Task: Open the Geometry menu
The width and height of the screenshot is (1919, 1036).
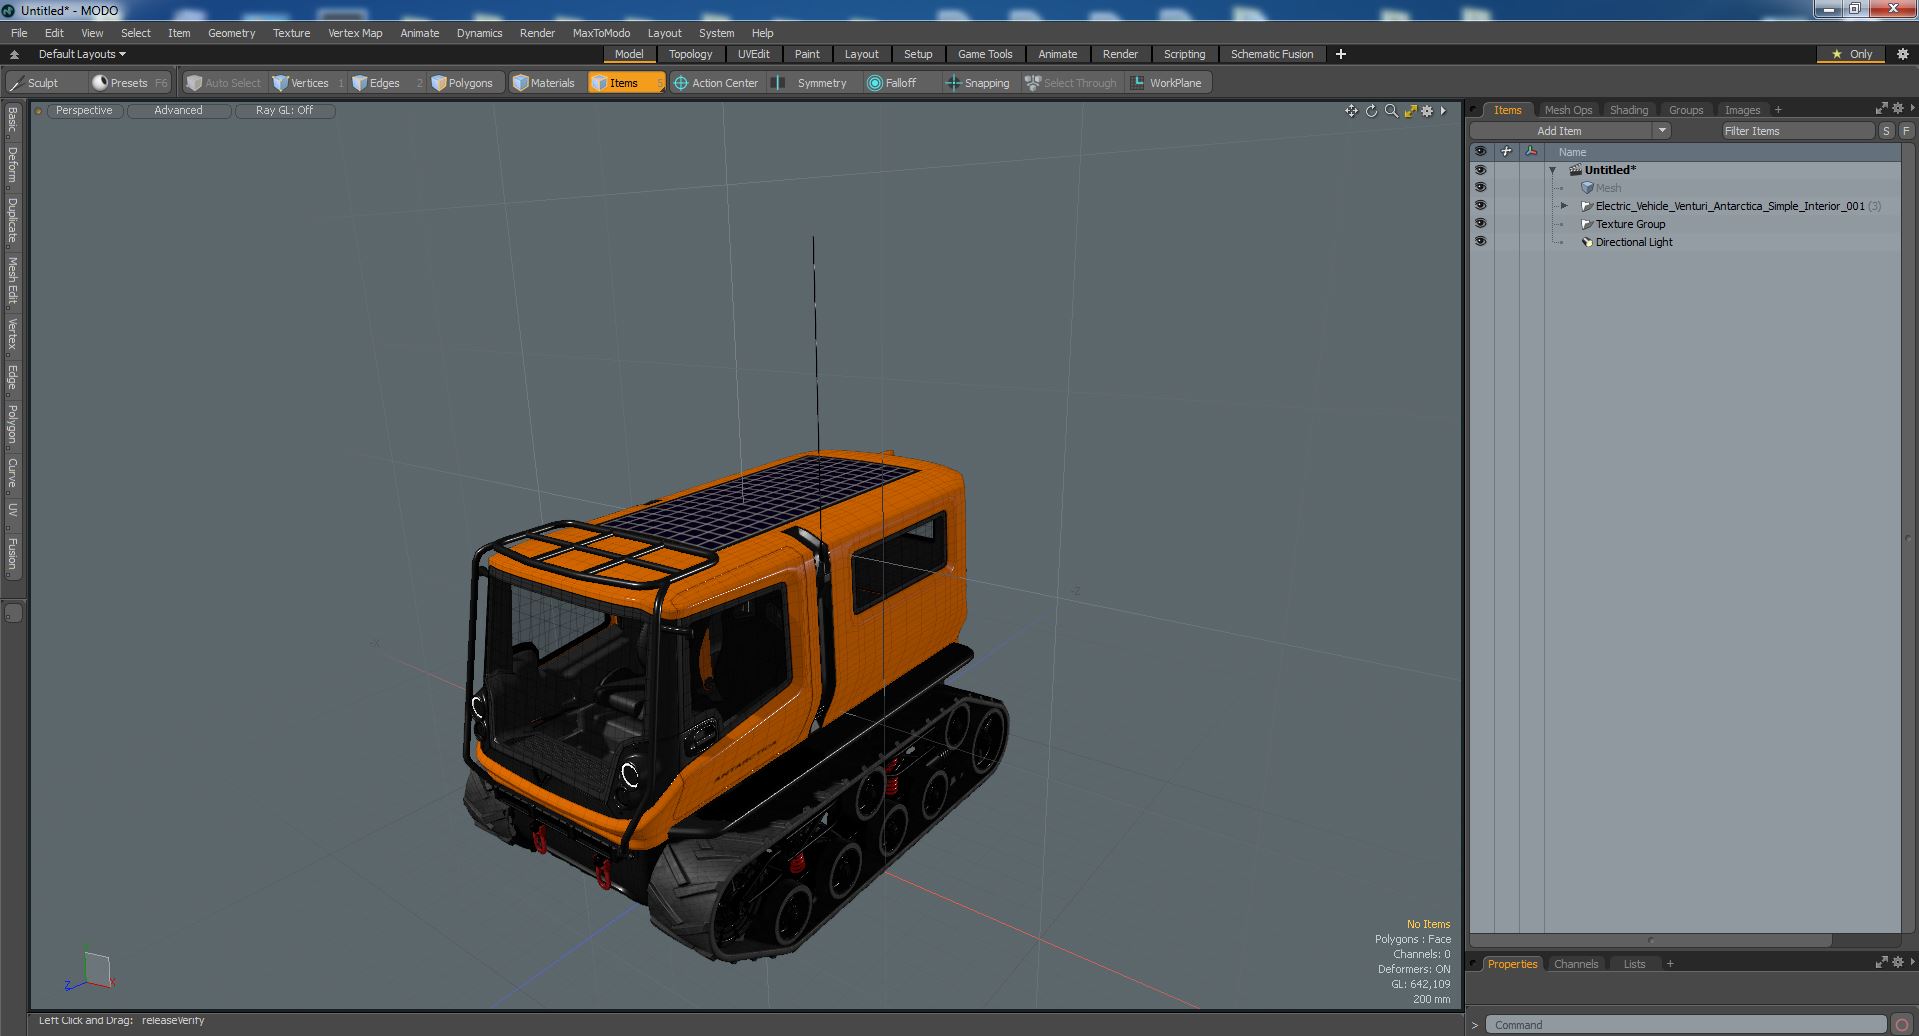Action: [x=231, y=33]
